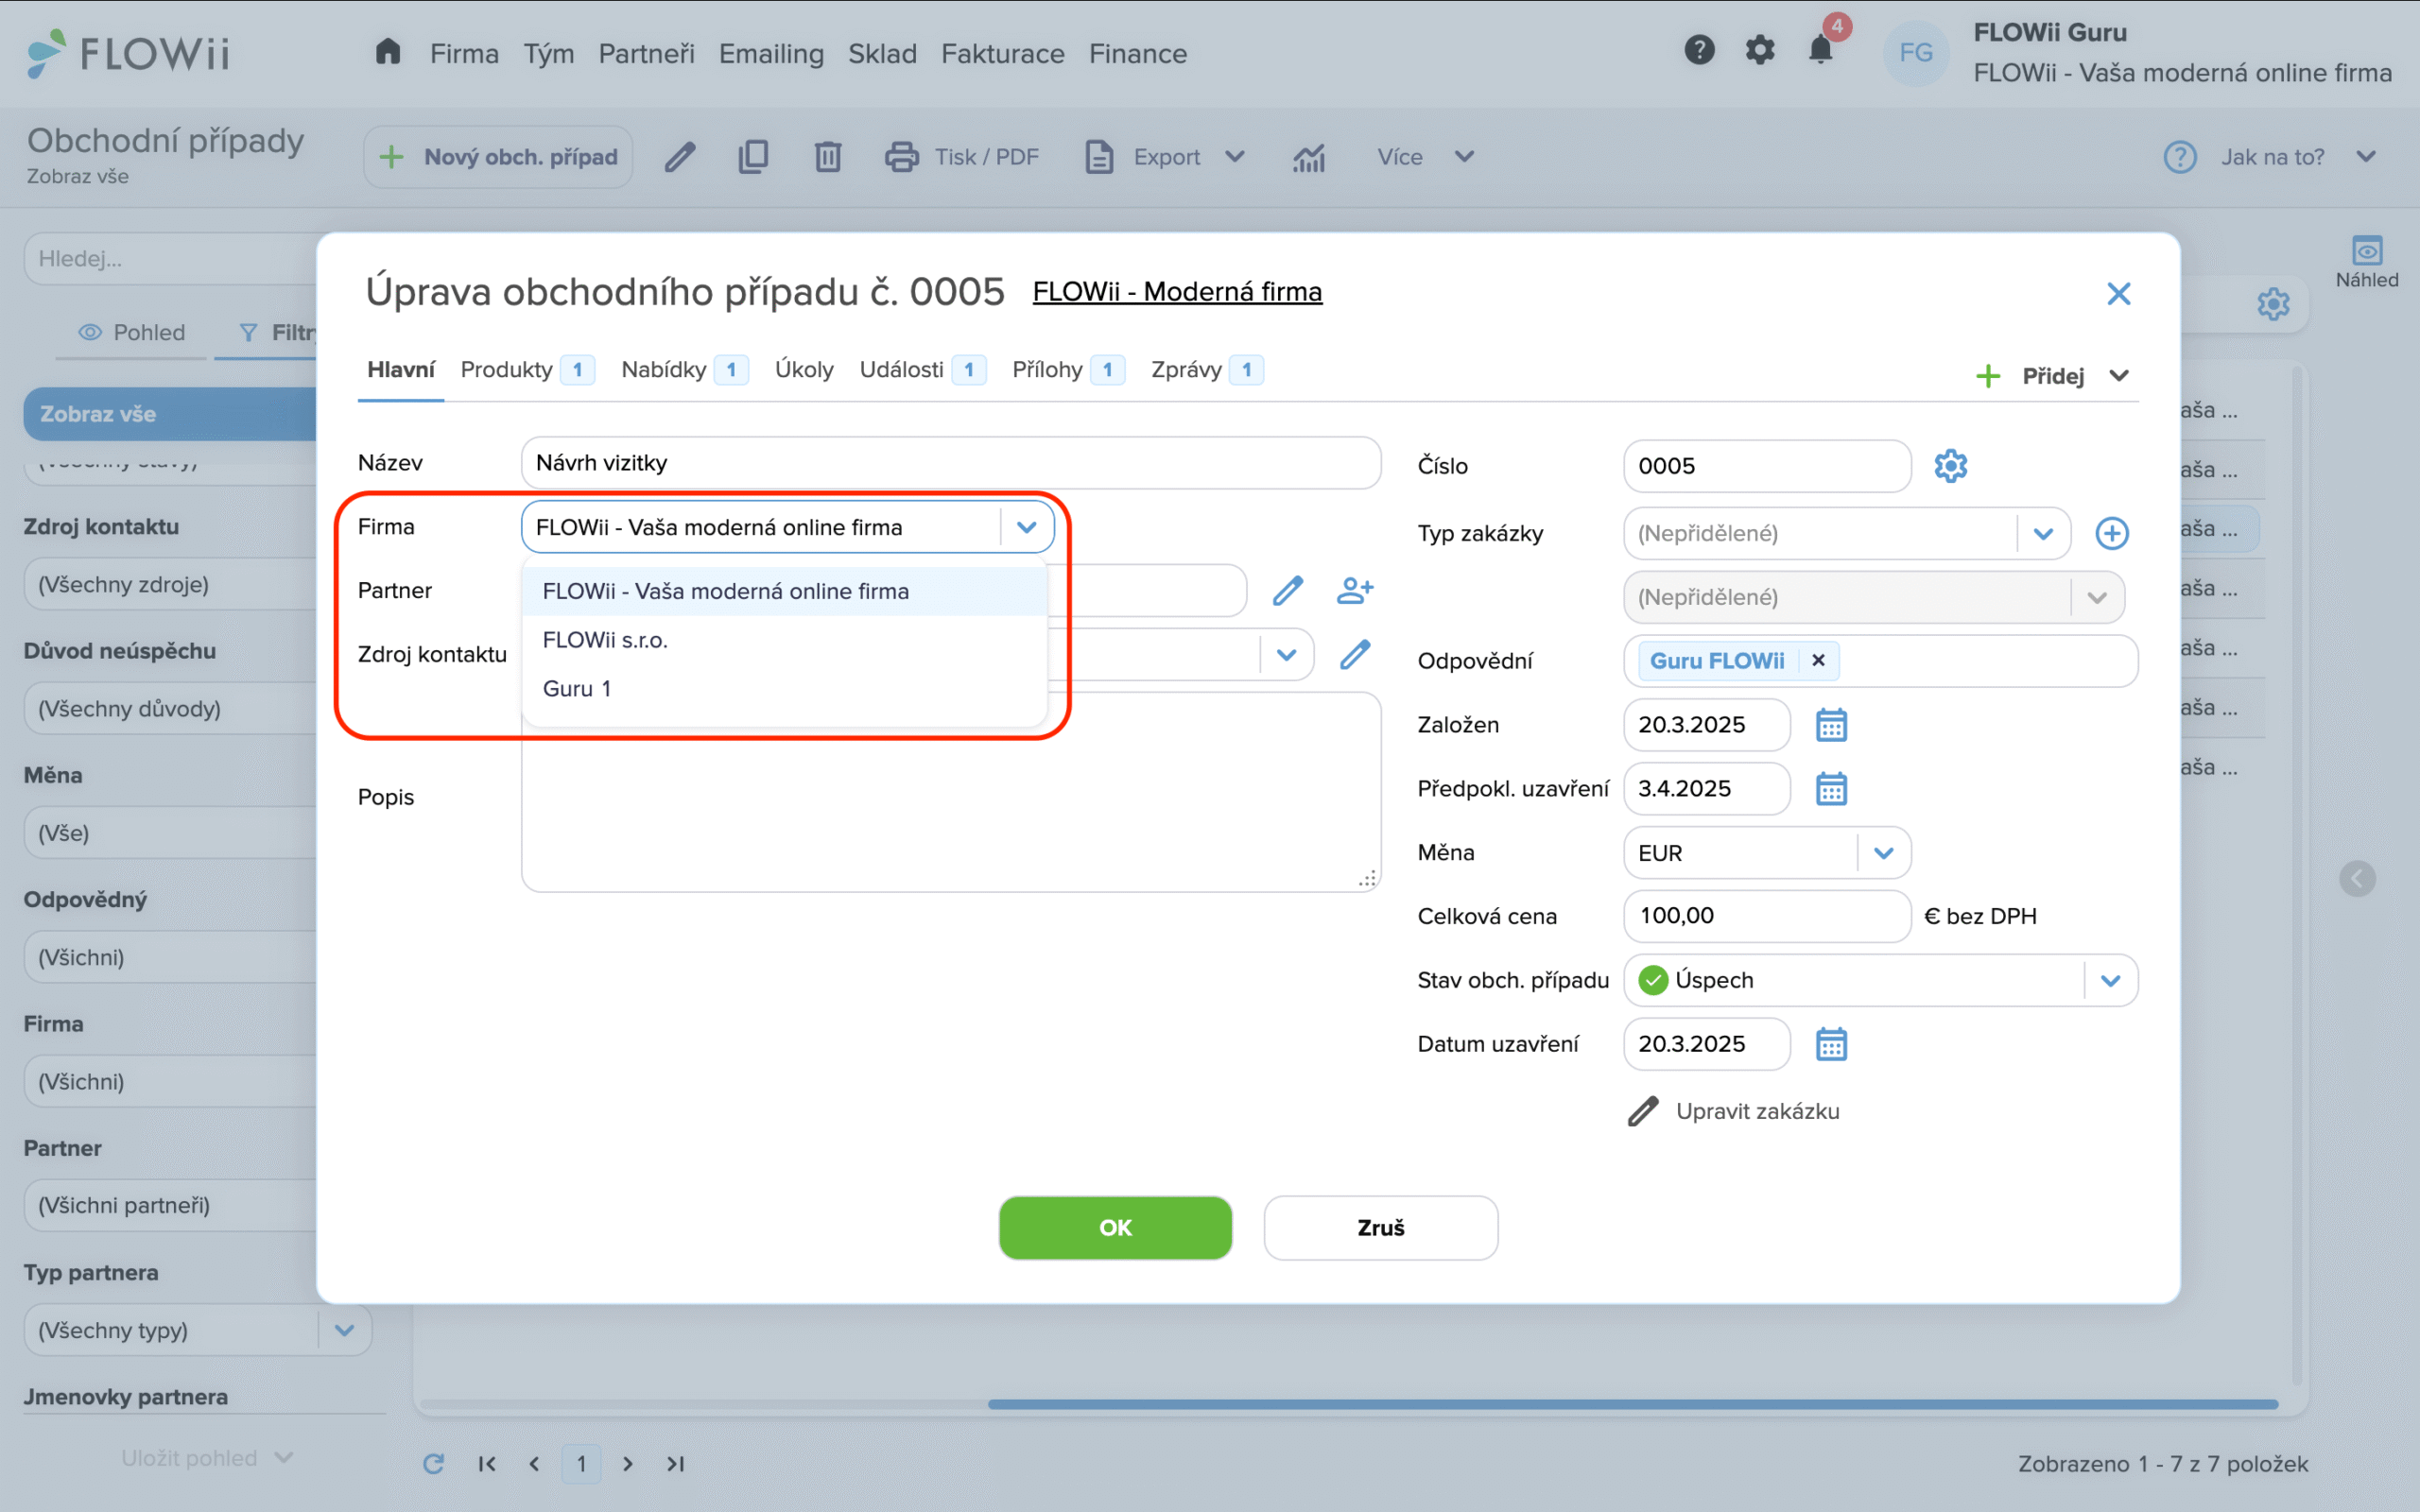Go to next page arrow
Image resolution: width=2420 pixels, height=1512 pixels.
tap(628, 1464)
